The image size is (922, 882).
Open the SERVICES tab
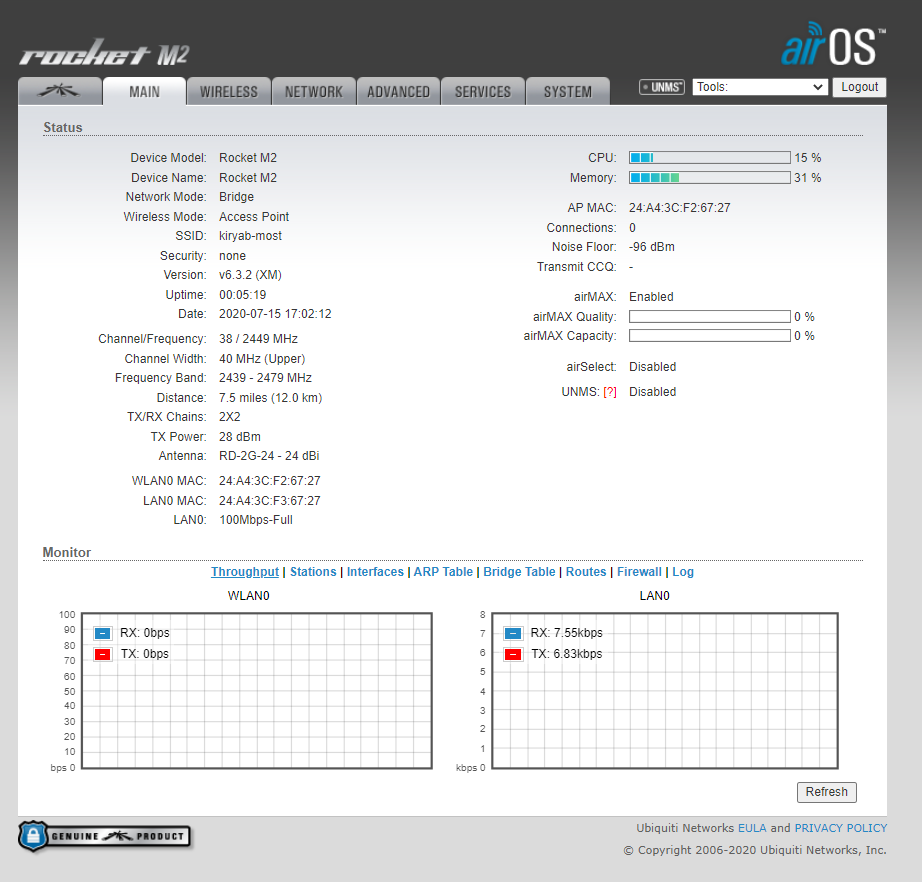483,92
